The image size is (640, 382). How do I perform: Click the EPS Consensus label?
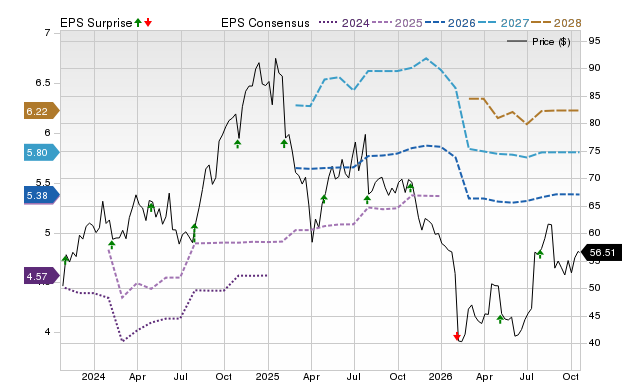tap(265, 23)
